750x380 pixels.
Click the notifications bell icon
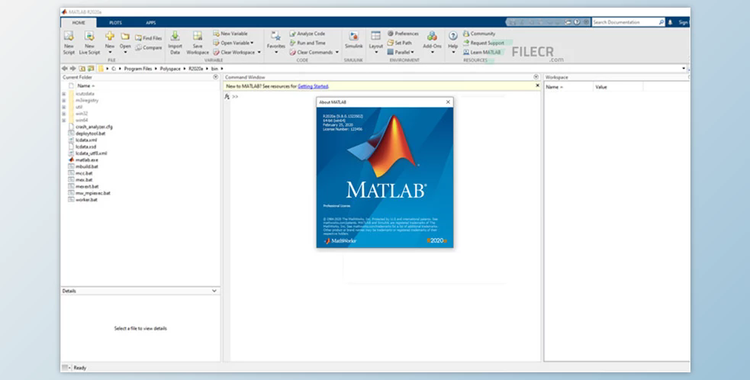pyautogui.click(x=670, y=22)
